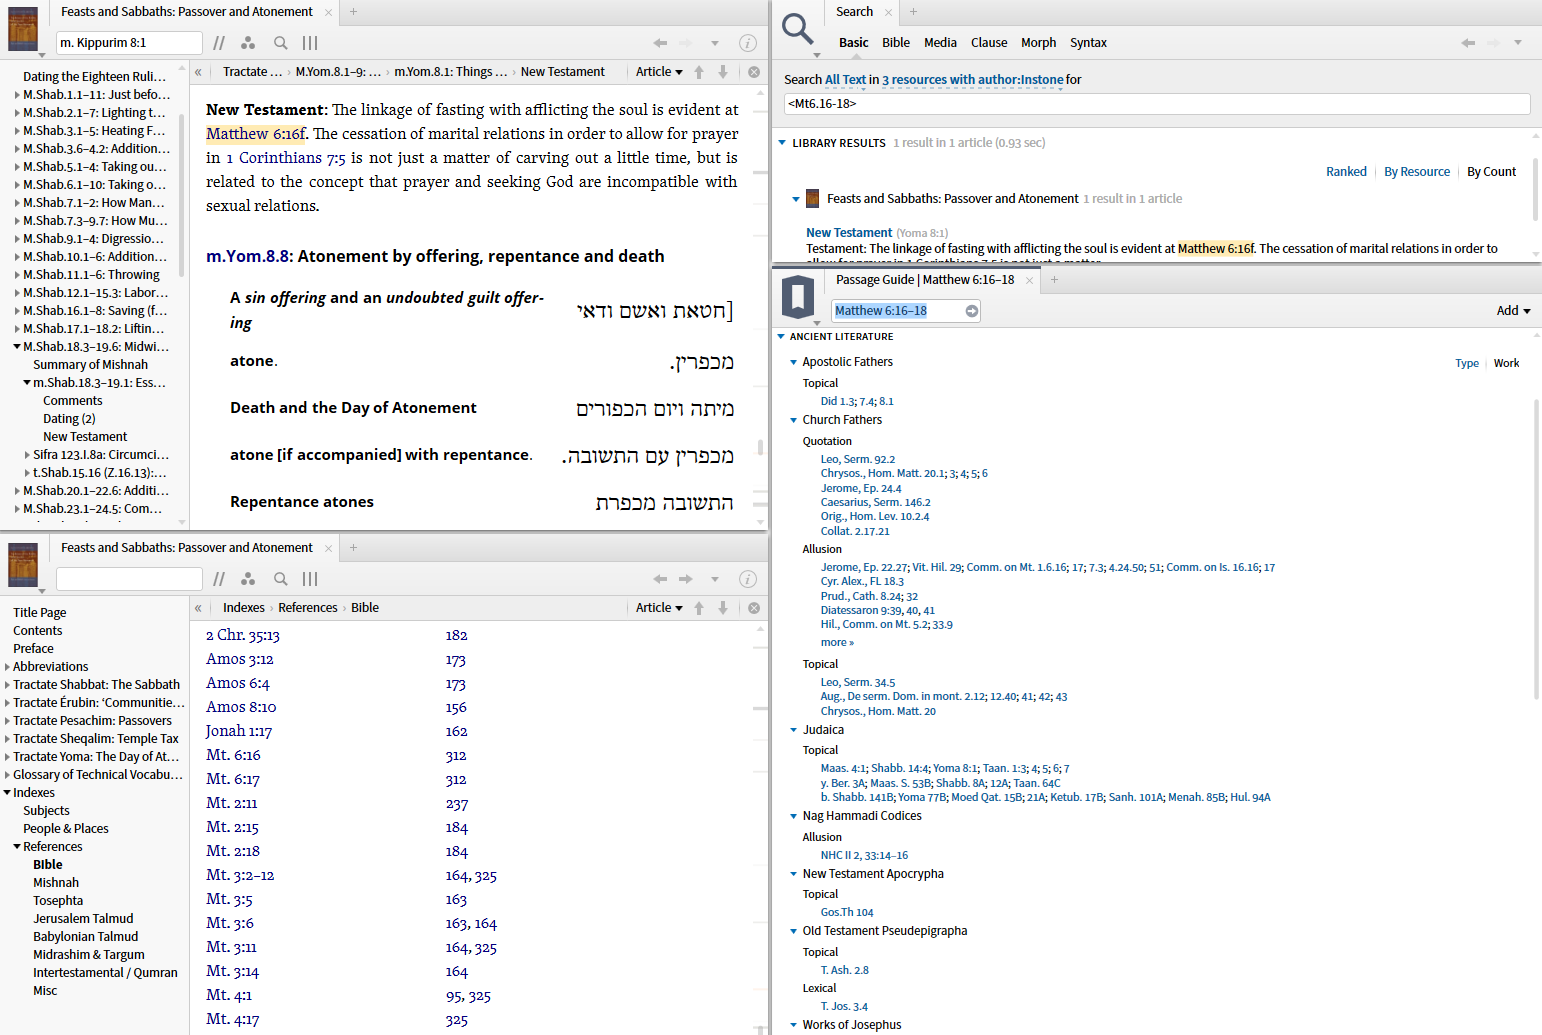The height and width of the screenshot is (1035, 1542).
Task: Open Article dropdown in bottom-left locator bar
Action: coord(659,608)
